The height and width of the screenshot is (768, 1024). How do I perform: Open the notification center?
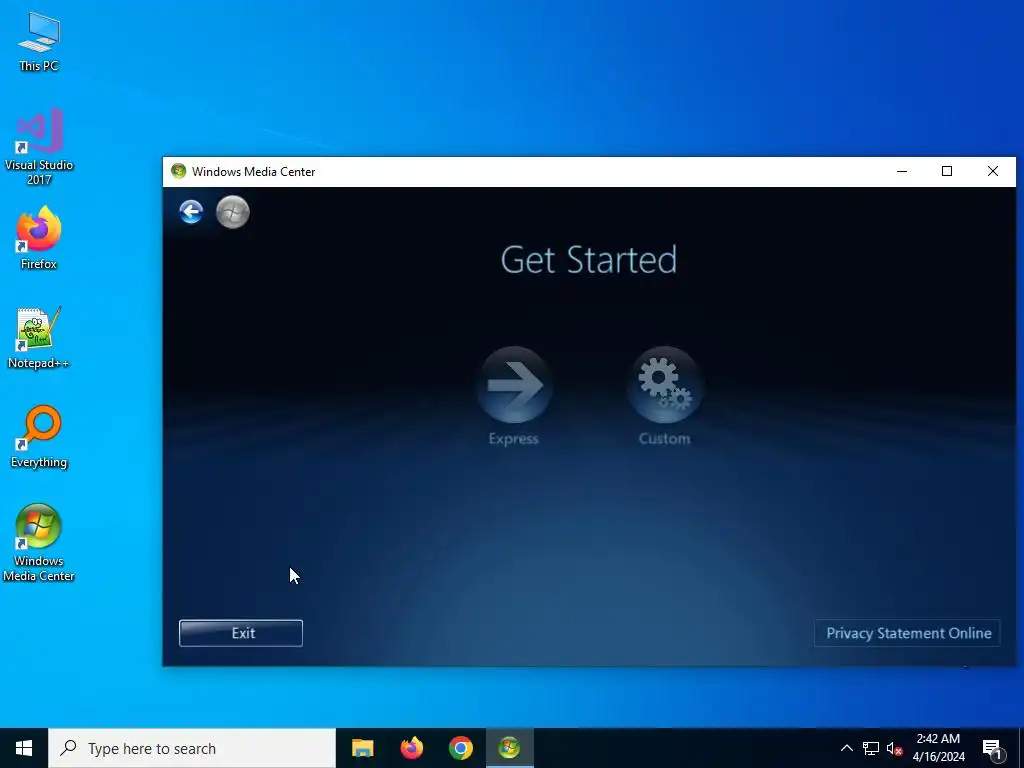click(992, 748)
